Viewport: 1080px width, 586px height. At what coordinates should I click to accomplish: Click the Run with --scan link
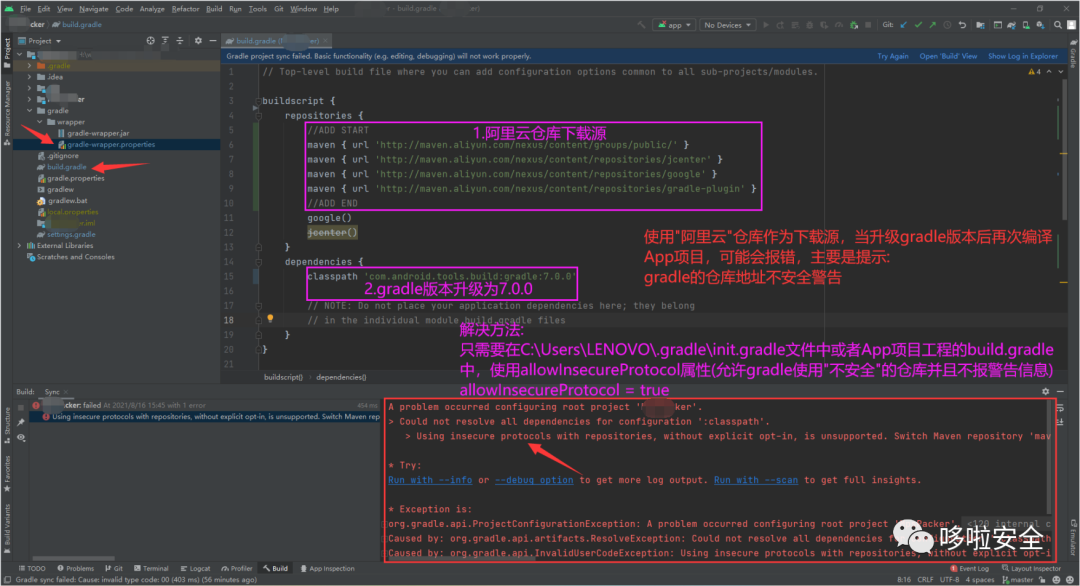pyautogui.click(x=756, y=480)
